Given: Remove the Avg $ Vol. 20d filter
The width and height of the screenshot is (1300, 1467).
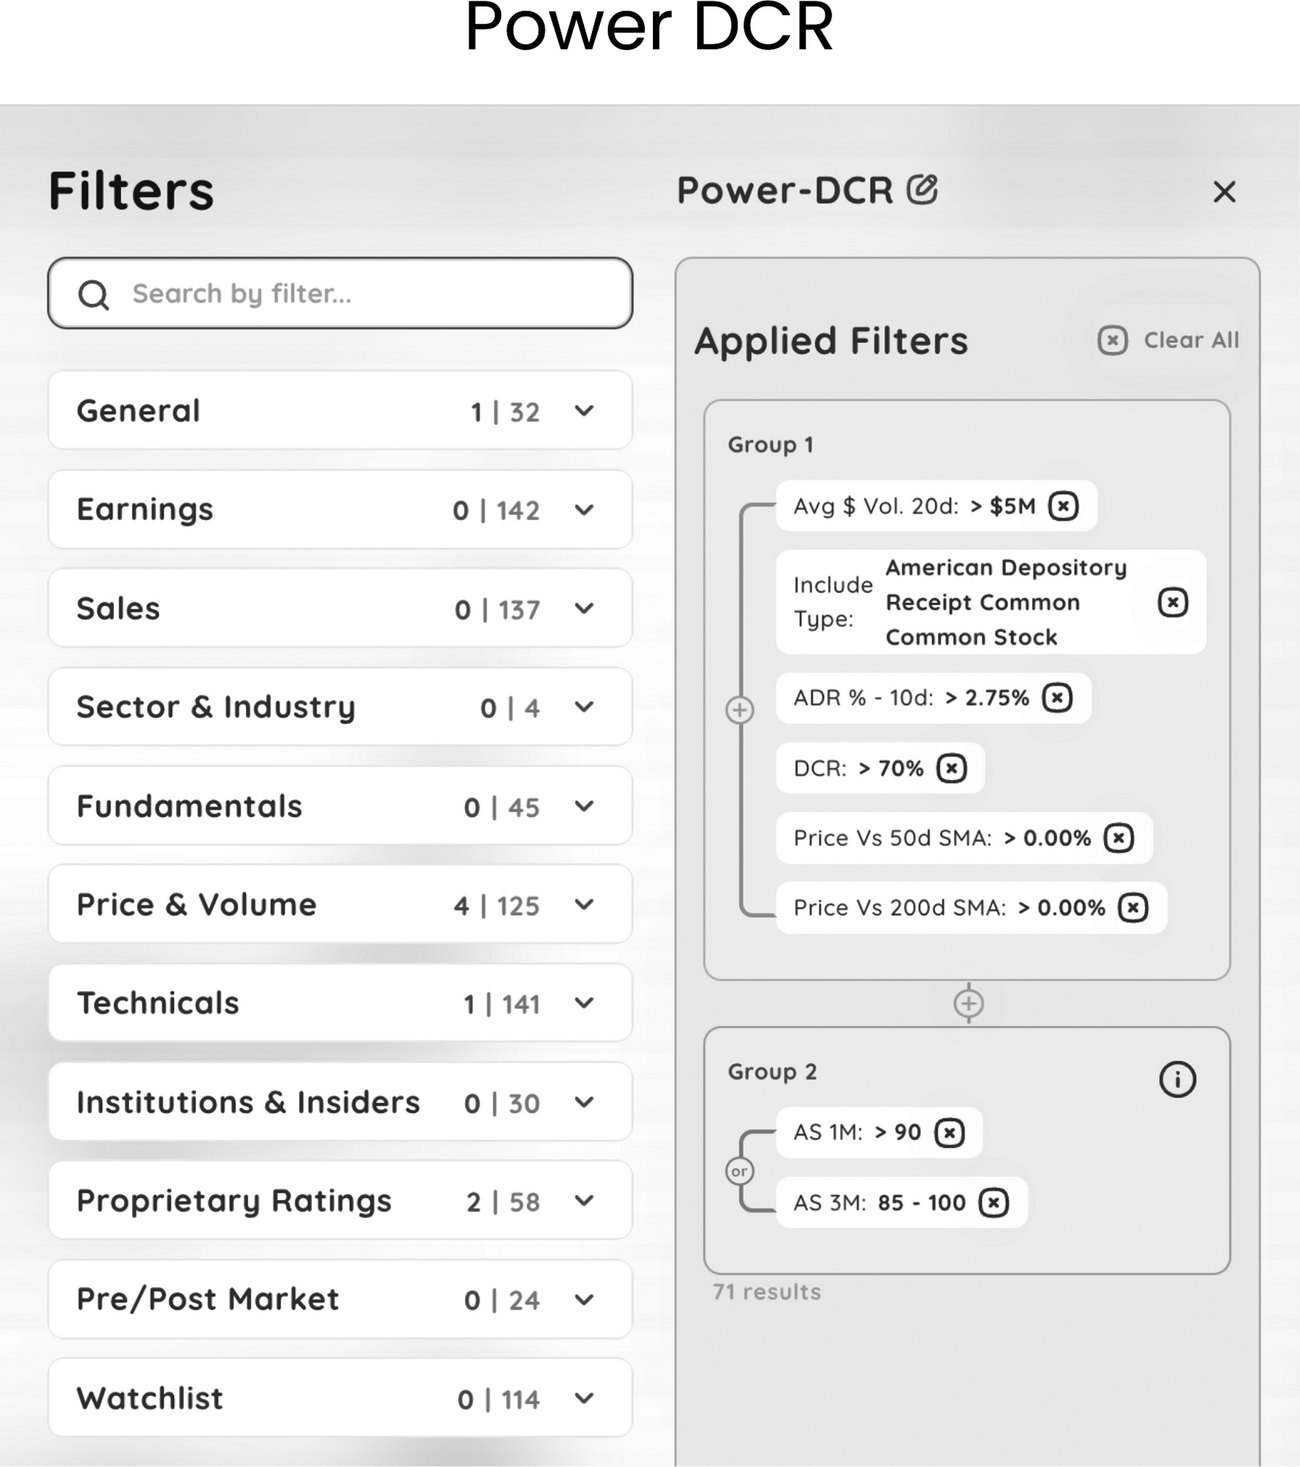Looking at the screenshot, I should click(1064, 506).
